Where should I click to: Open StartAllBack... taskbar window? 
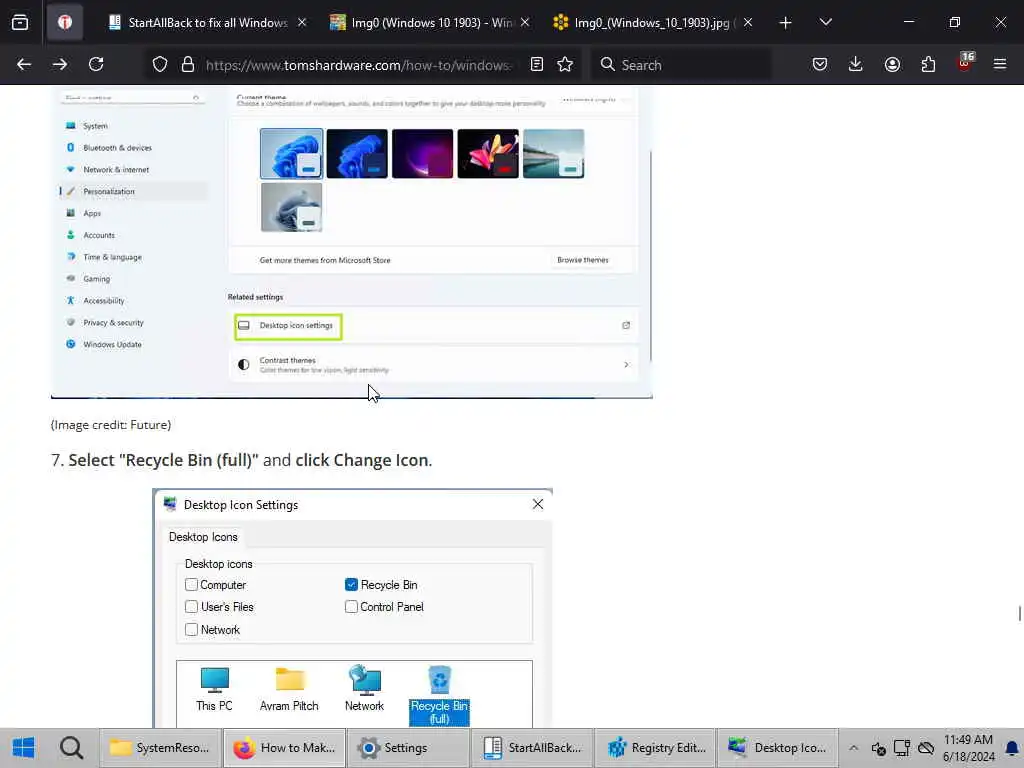534,748
